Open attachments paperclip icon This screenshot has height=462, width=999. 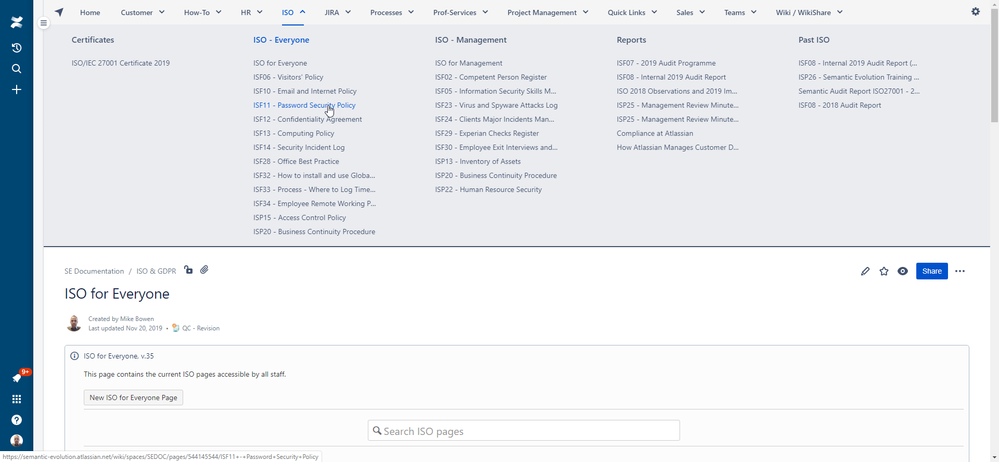click(204, 270)
